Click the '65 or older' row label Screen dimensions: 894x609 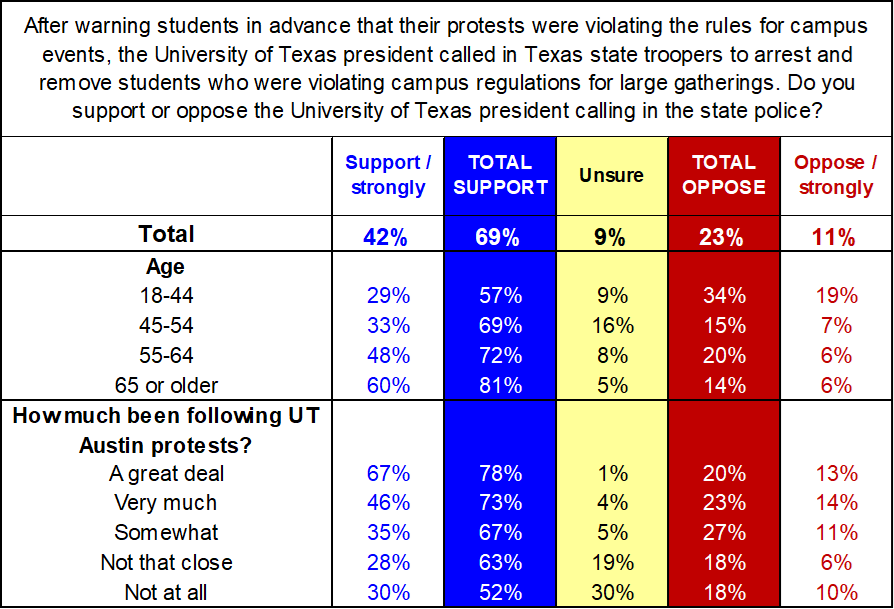point(166,385)
